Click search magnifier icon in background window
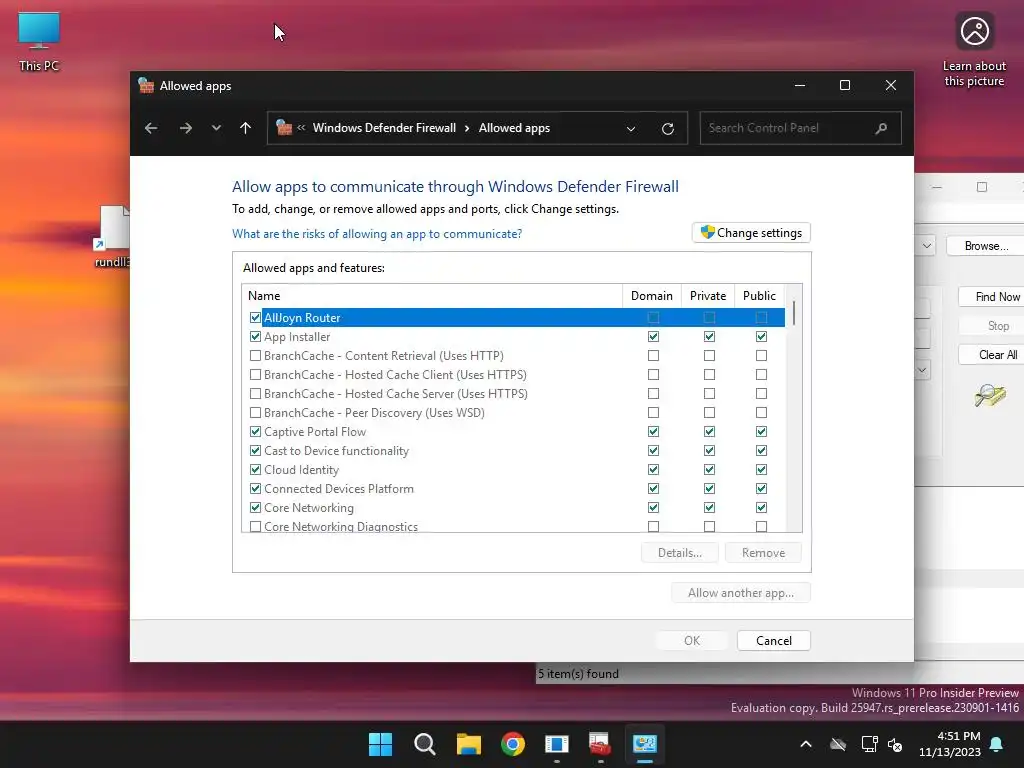Viewport: 1024px width, 768px height. 990,395
